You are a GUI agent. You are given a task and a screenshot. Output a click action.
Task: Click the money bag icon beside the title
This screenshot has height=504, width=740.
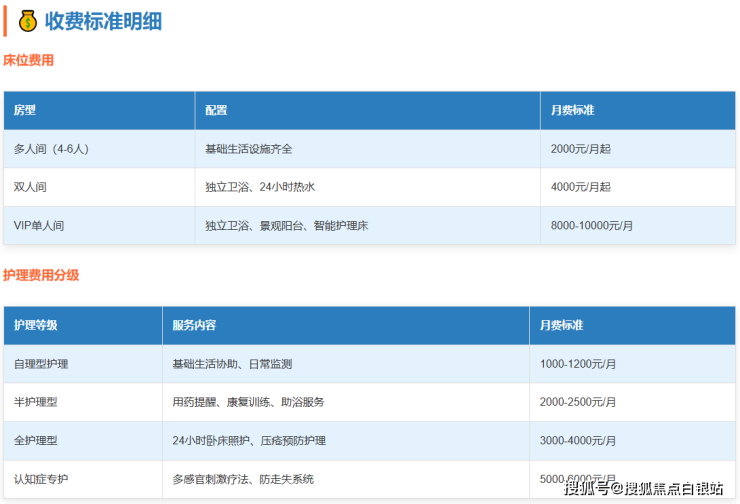(x=27, y=21)
